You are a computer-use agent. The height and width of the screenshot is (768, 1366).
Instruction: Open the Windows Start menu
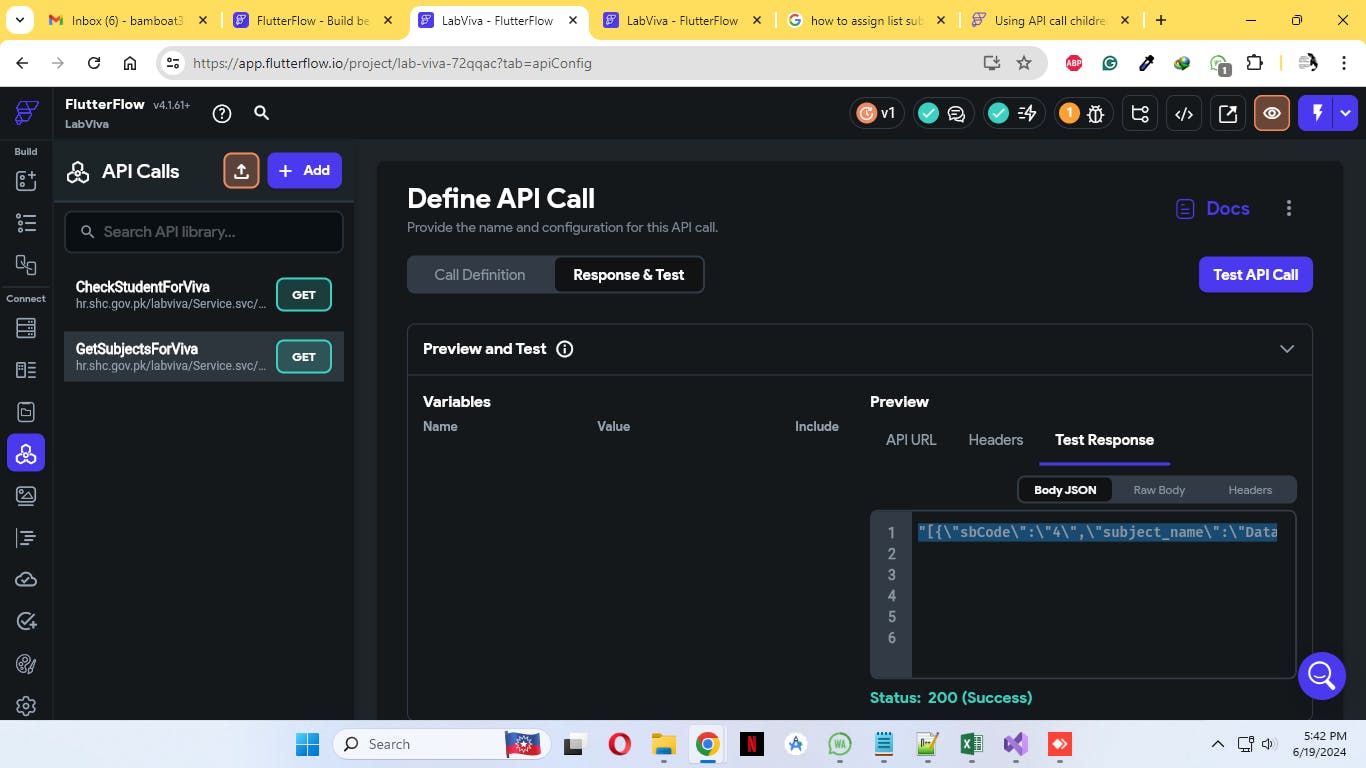tap(307, 744)
